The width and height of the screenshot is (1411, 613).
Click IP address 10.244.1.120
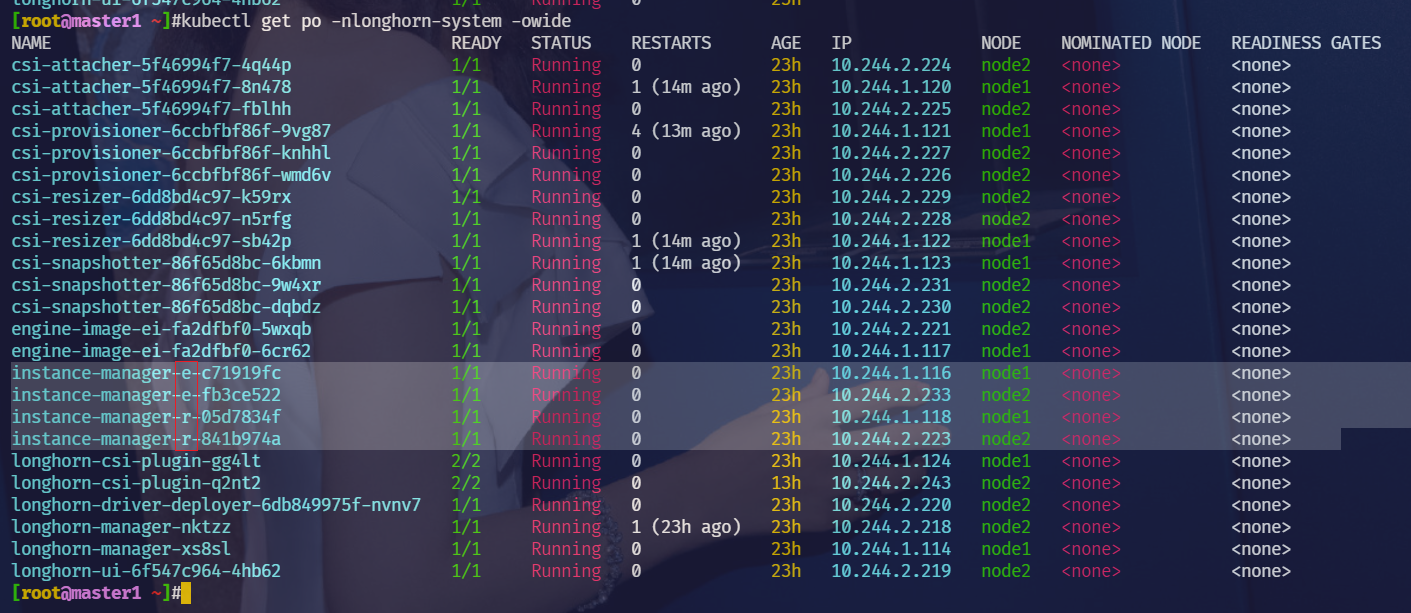coord(891,87)
